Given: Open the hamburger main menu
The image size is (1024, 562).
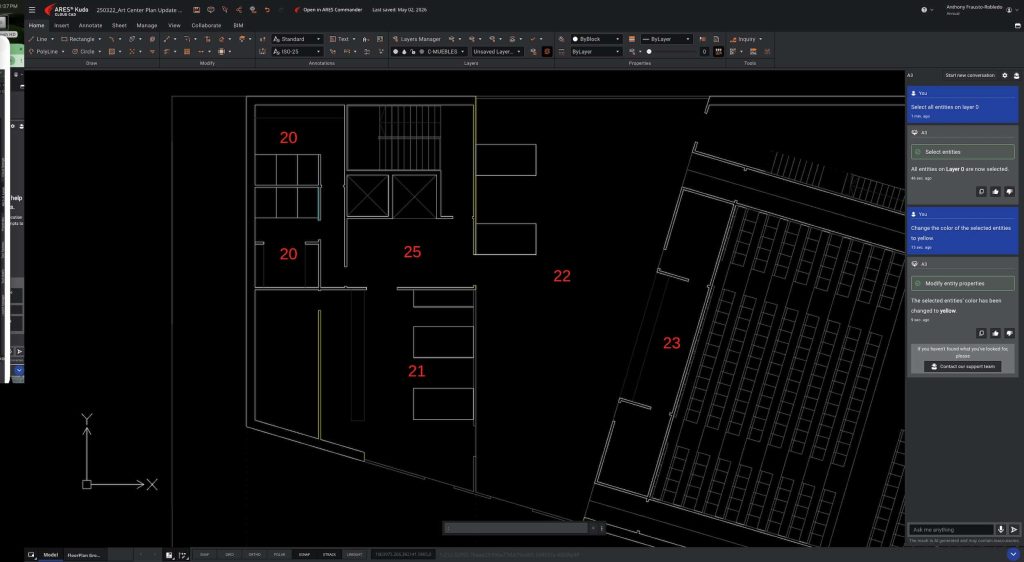Looking at the screenshot, I should [32, 10].
